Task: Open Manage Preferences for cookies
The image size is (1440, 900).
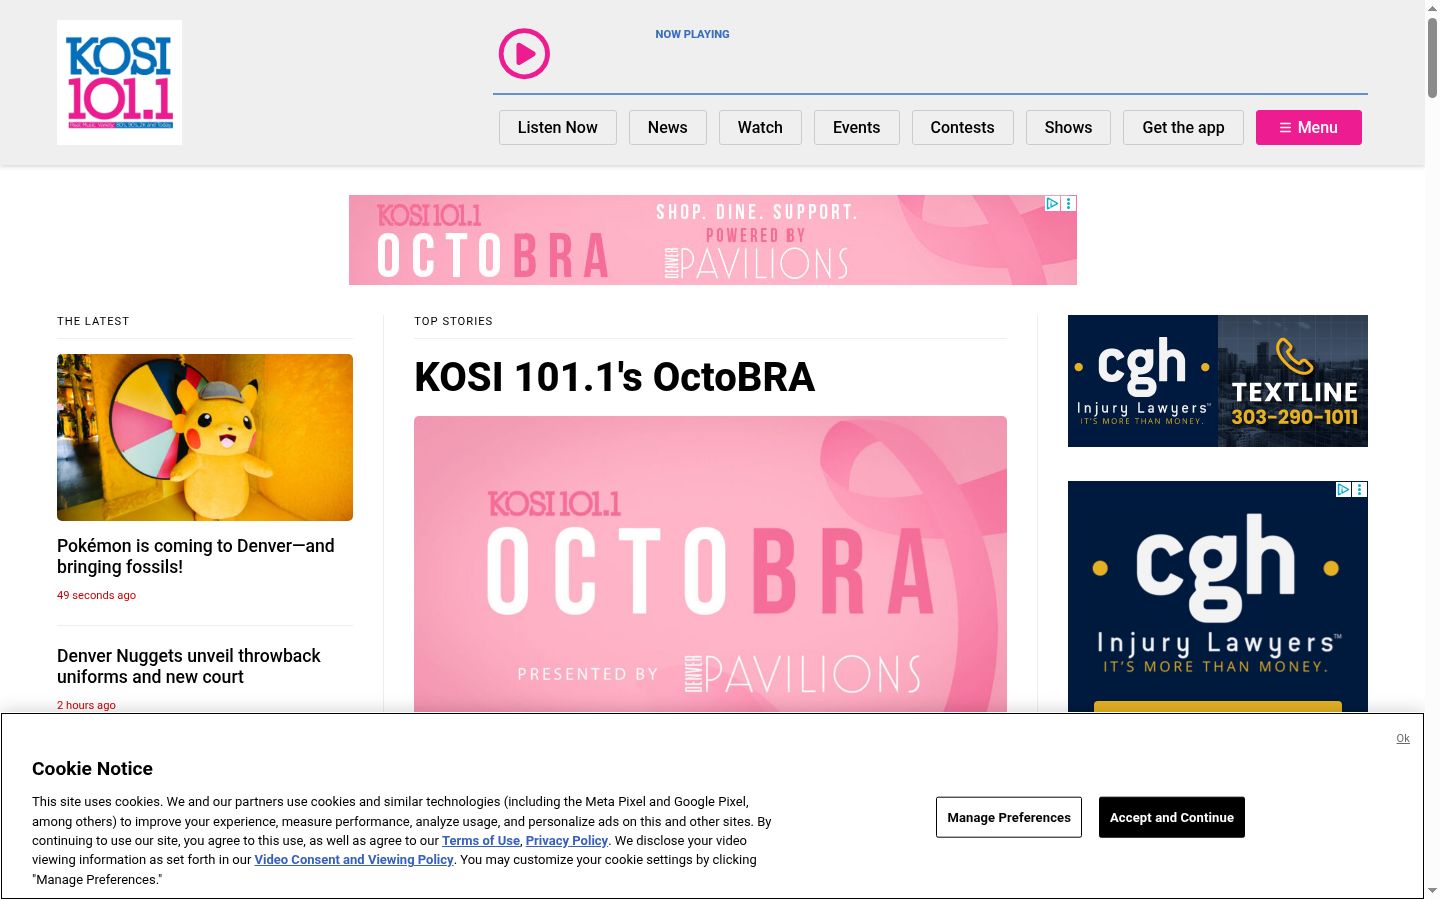Action: (x=1009, y=817)
